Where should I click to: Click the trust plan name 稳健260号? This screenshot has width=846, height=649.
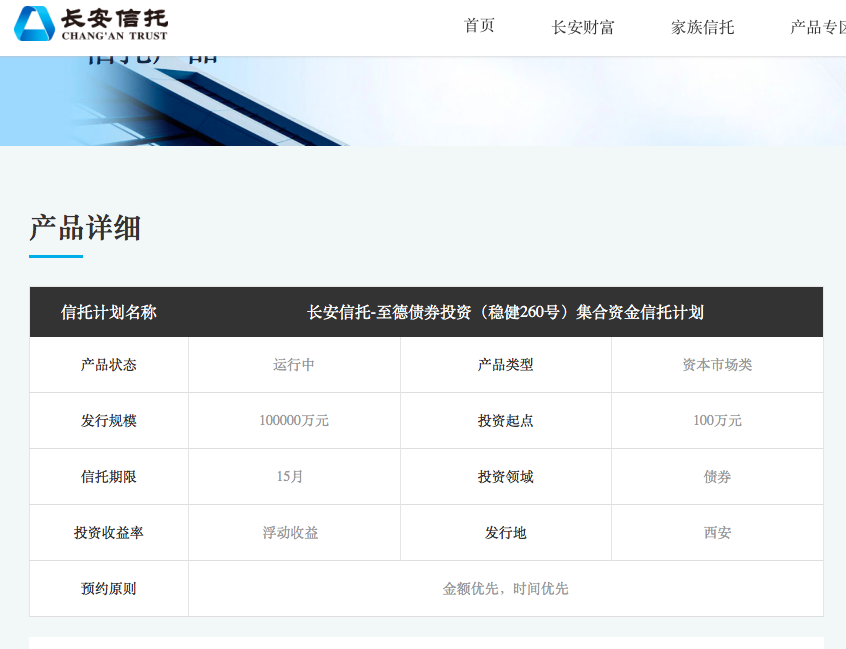[x=505, y=312]
